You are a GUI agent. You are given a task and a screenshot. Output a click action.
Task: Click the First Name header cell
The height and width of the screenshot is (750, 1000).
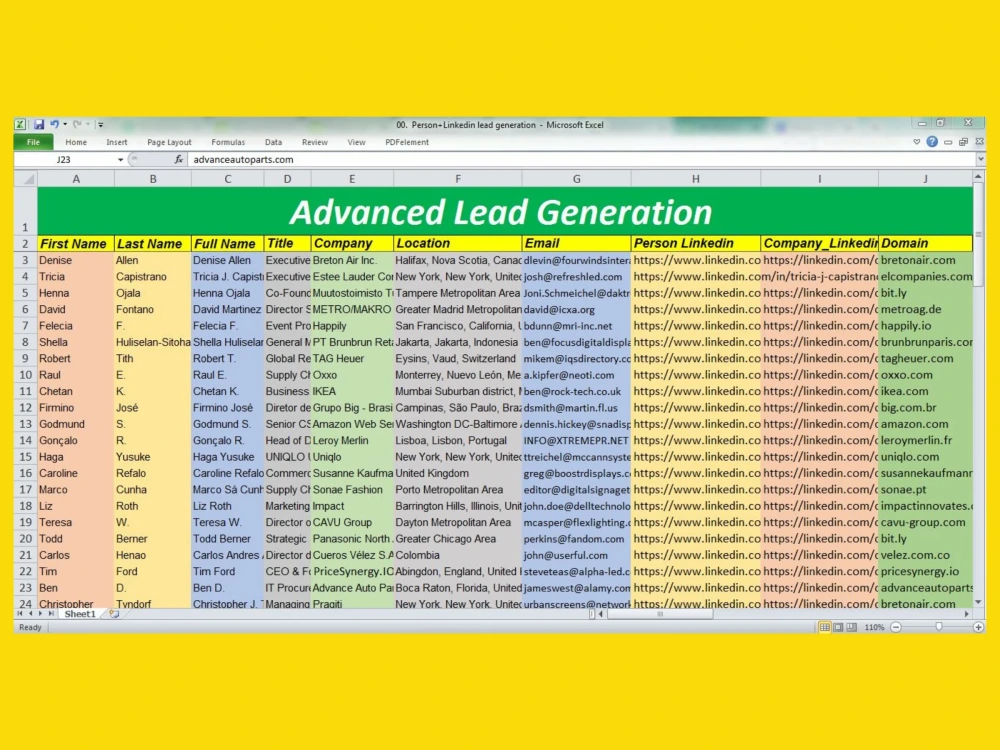pyautogui.click(x=76, y=244)
